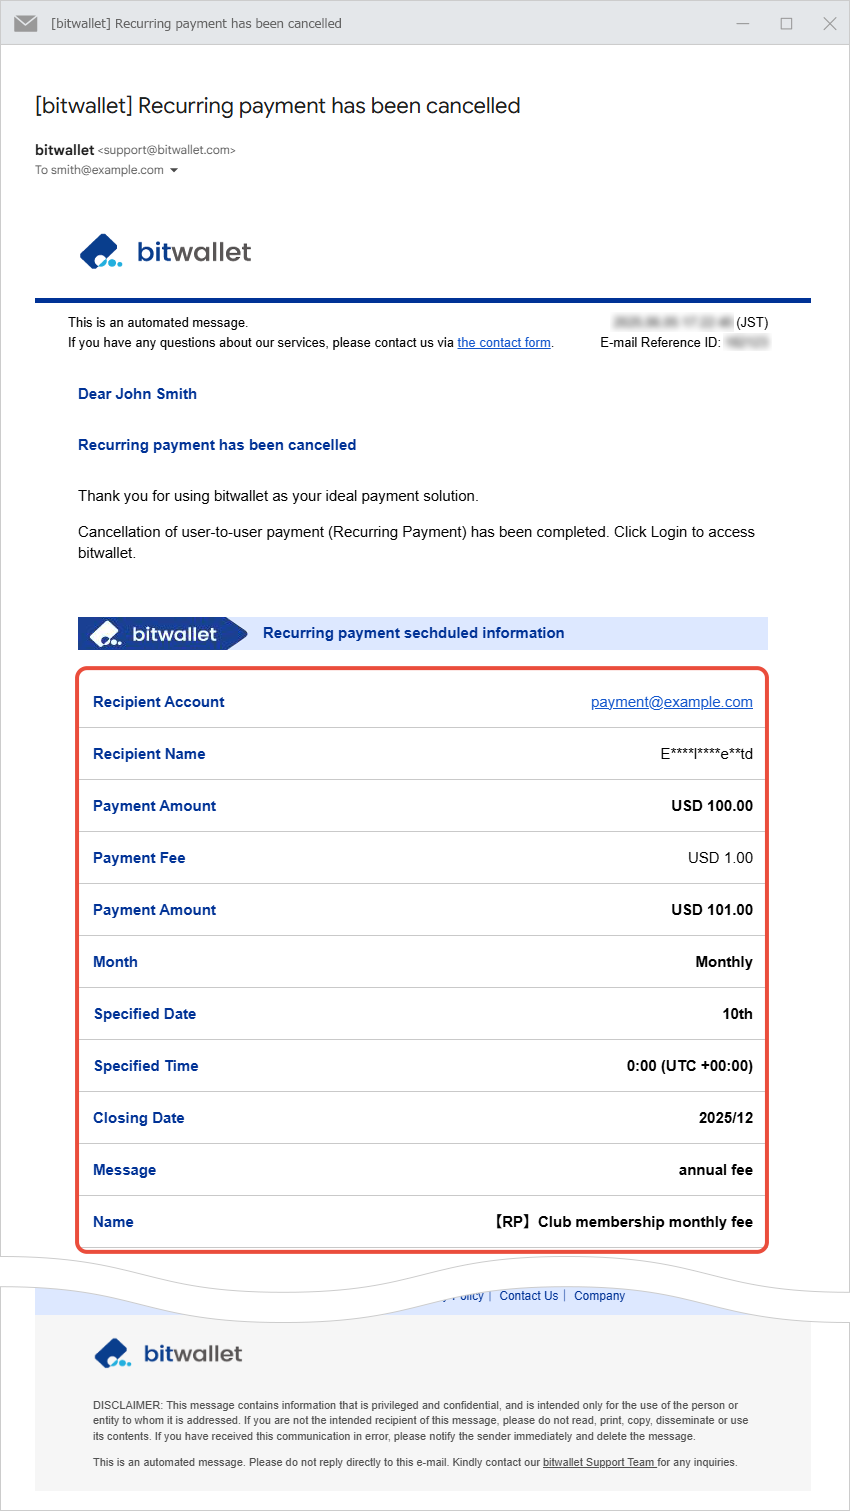The image size is (850, 1511).
Task: Click 'Name' row label
Action: [x=113, y=1222]
